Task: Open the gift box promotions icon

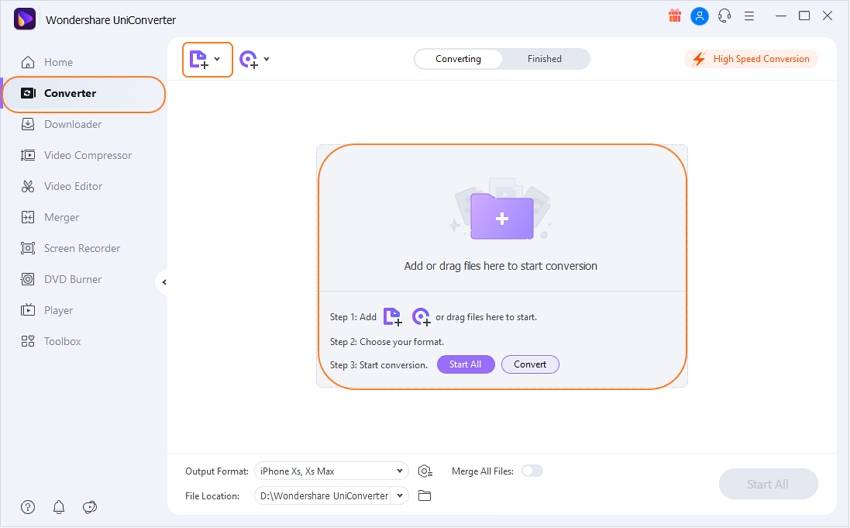Action: point(674,16)
